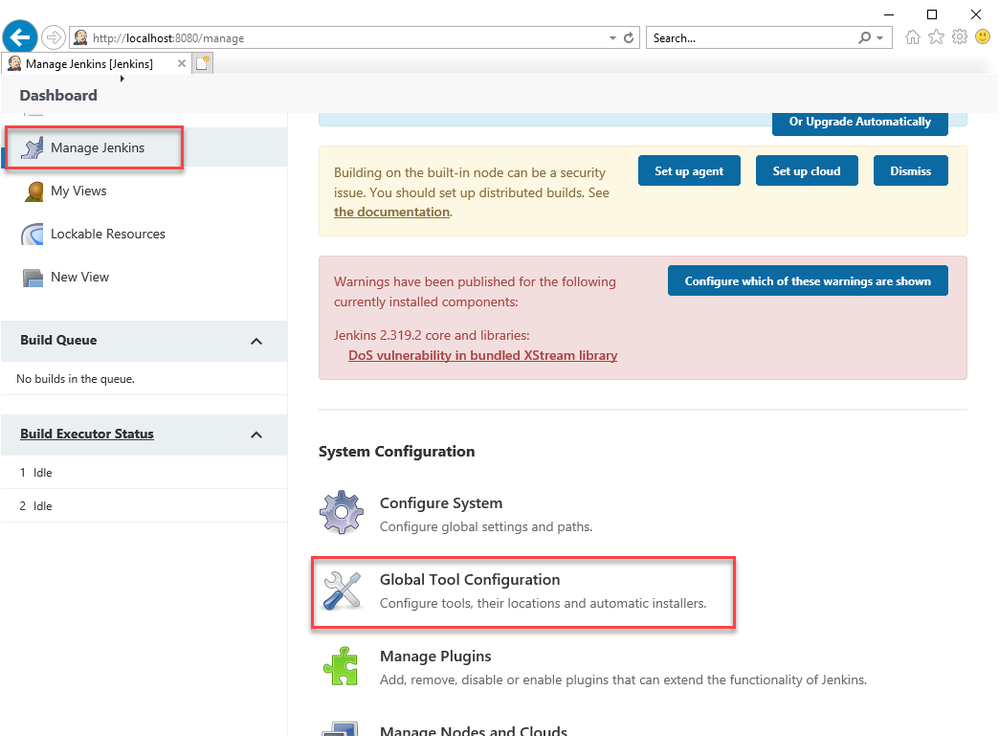This screenshot has height=737, width=999.
Task: Open browser Tools gear icon
Action: click(x=959, y=37)
